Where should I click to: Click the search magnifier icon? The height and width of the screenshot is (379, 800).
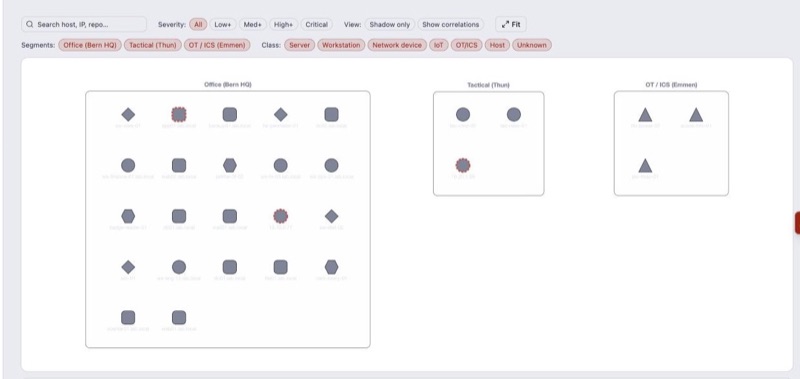[x=30, y=24]
